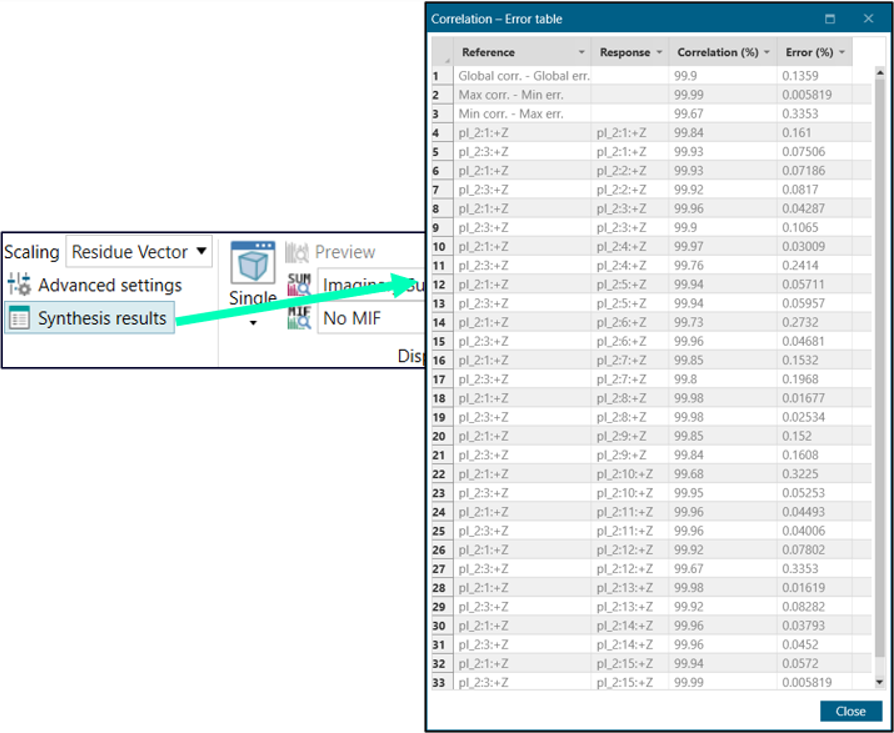Select row 1 Global corr. header

[x=437, y=75]
